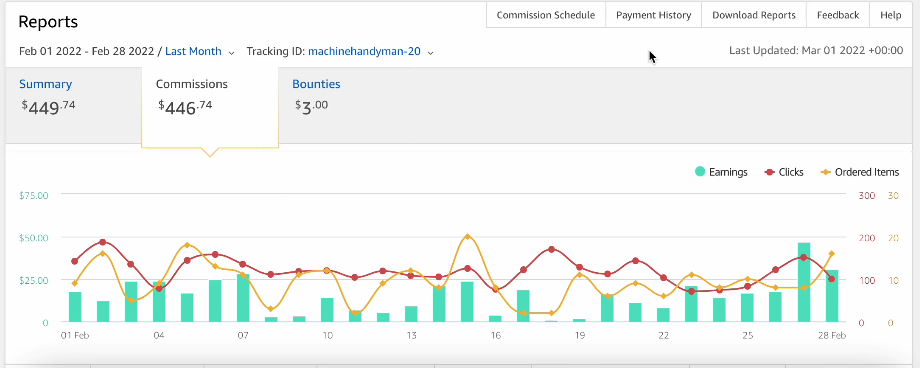Click the Clicks data point on 18 Feb
Viewport: 920px width, 368px height.
(x=551, y=249)
